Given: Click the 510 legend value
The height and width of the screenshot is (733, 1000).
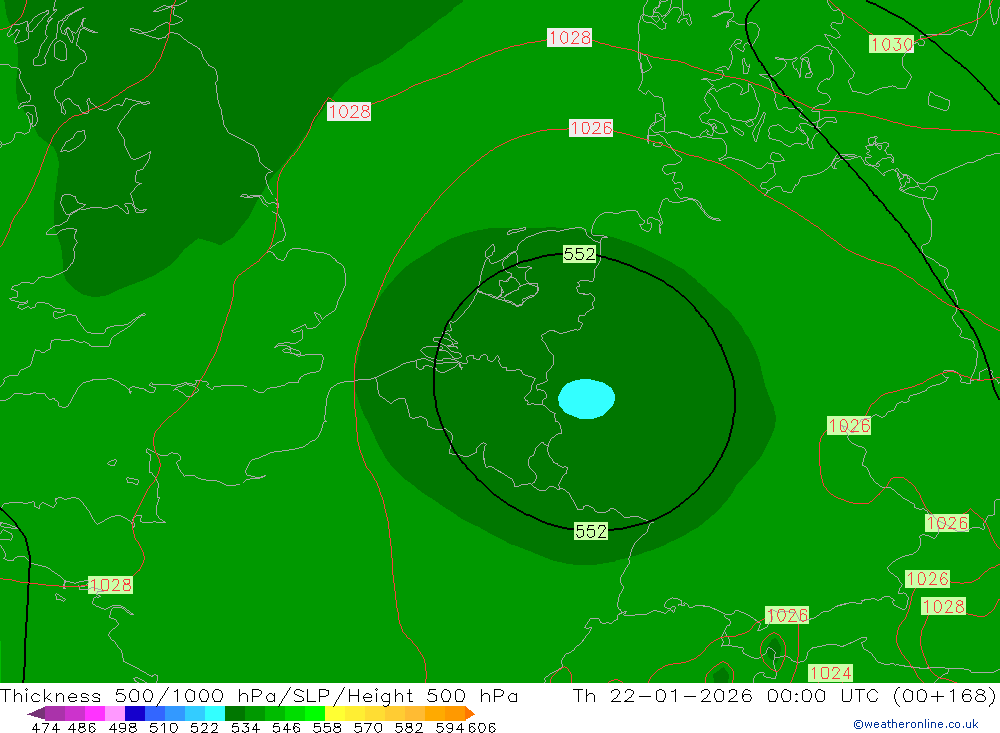Looking at the screenshot, I should [x=163, y=727].
